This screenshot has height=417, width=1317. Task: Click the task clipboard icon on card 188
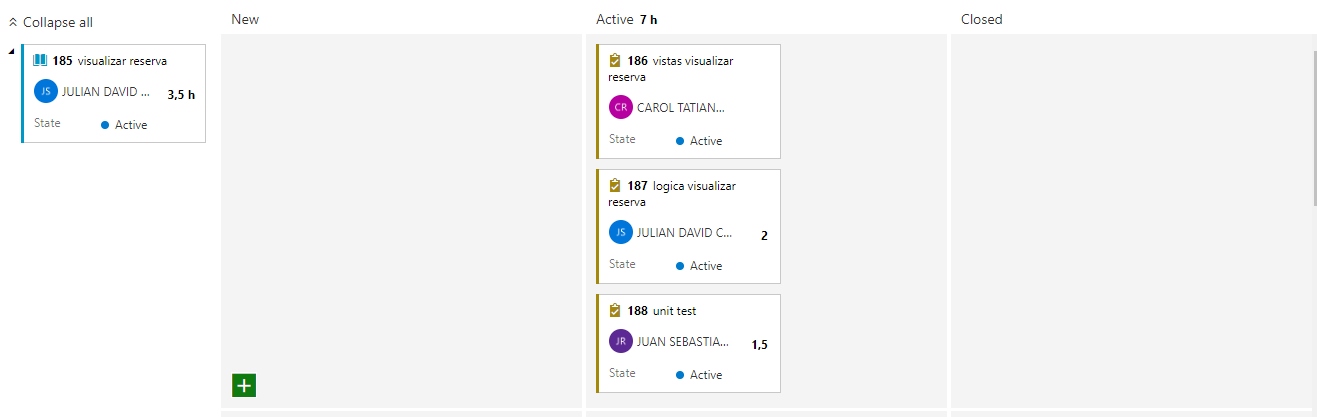(615, 311)
